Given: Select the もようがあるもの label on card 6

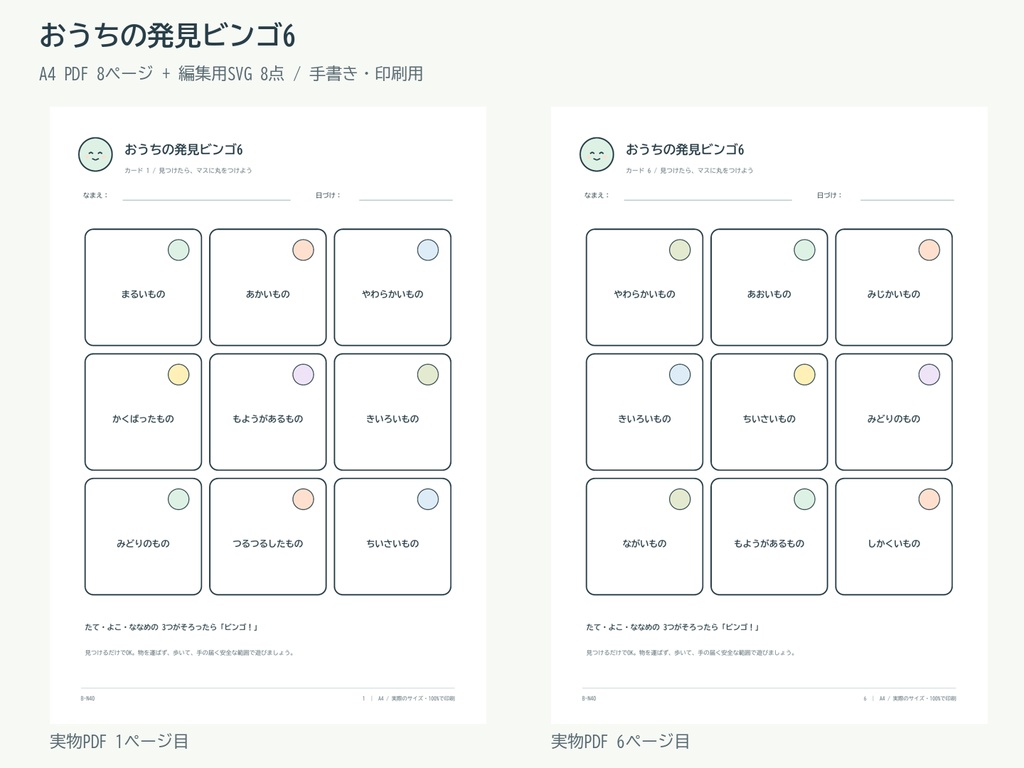Looking at the screenshot, I should pos(769,544).
